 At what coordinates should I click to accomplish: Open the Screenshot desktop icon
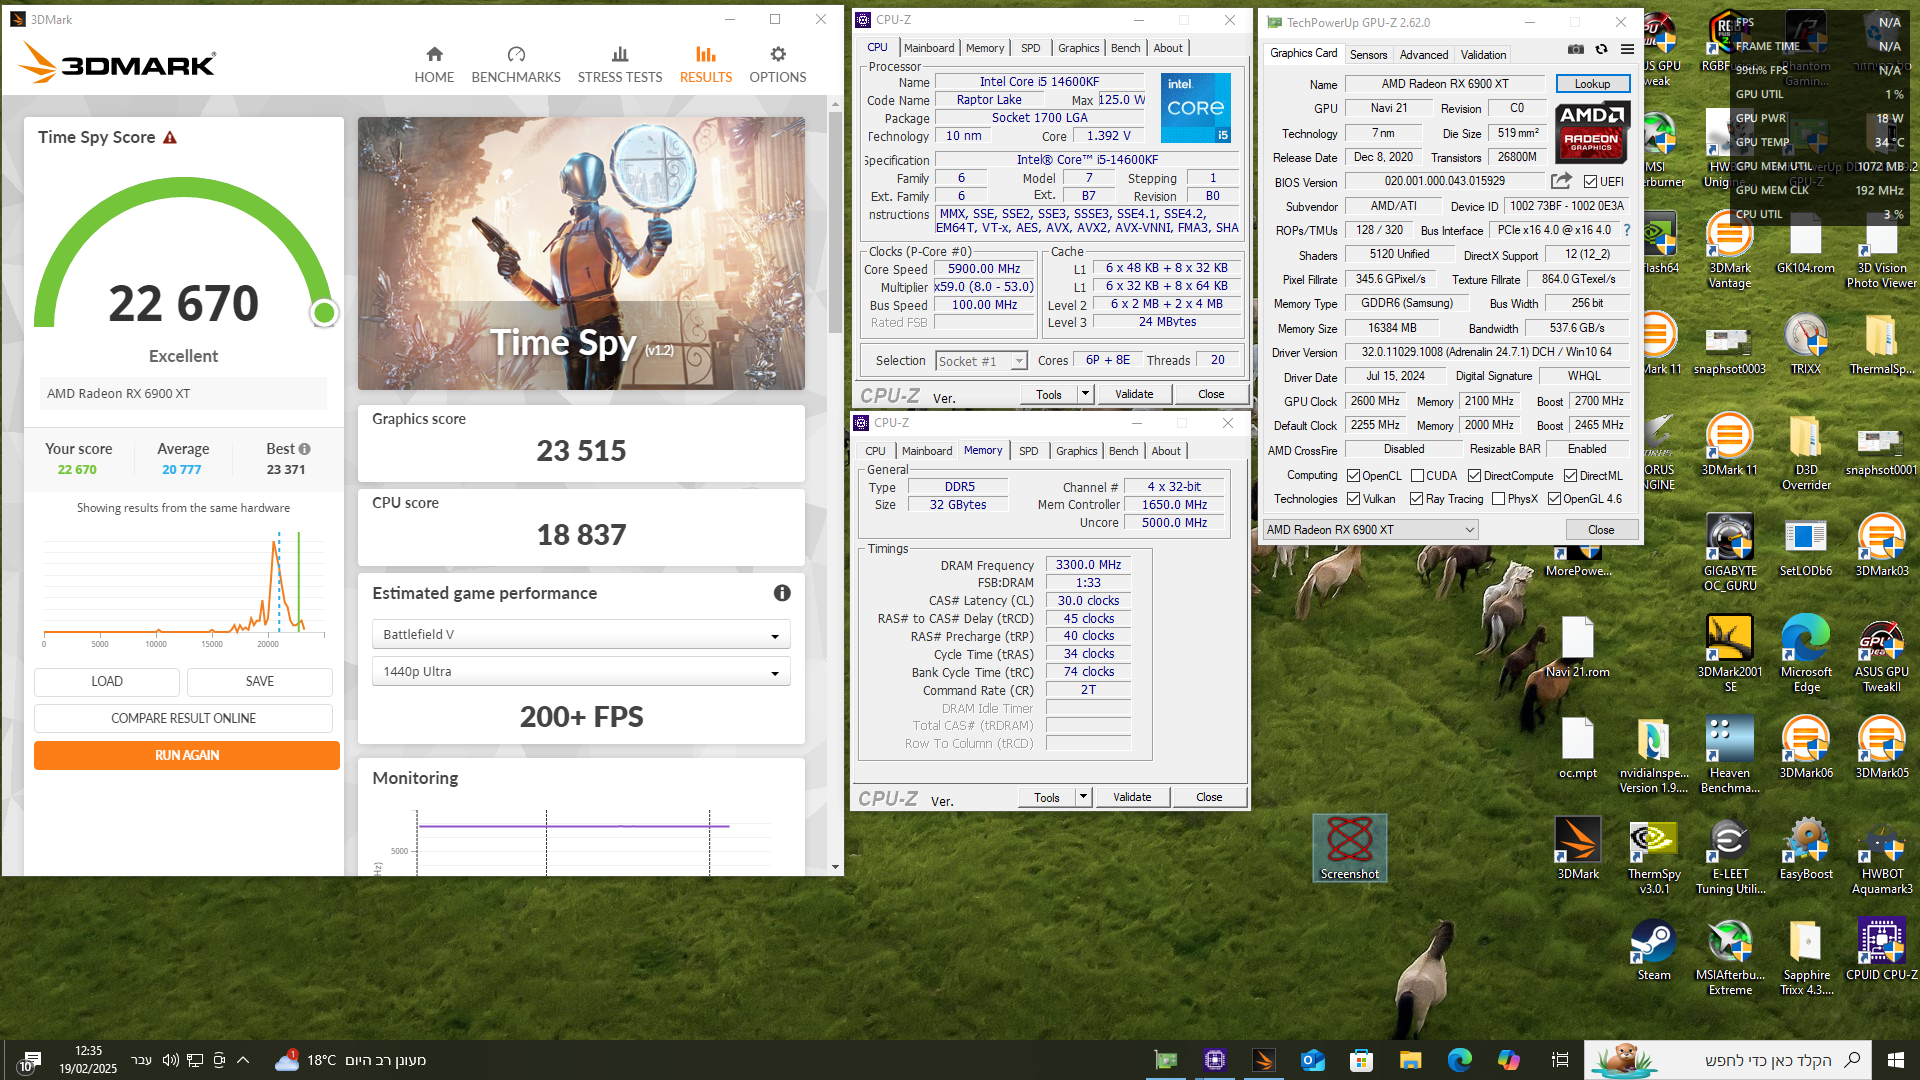(1350, 848)
